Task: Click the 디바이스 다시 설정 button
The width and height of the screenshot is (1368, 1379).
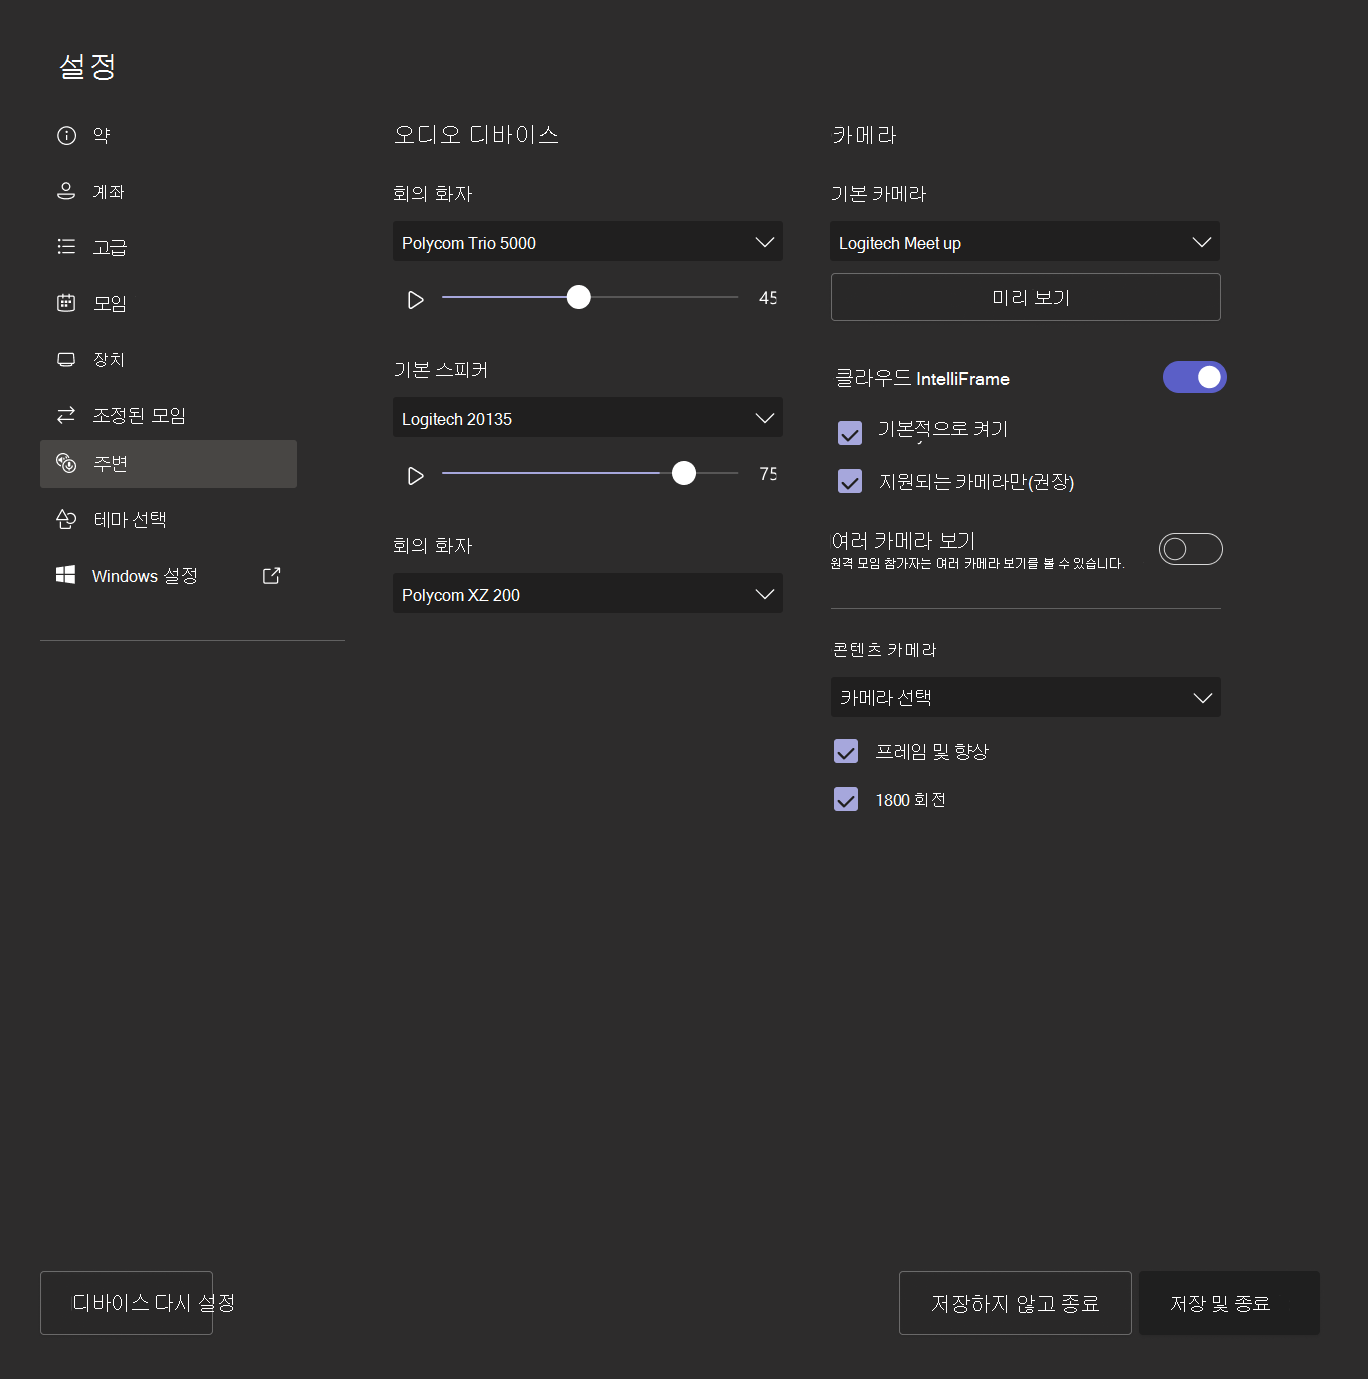Action: click(x=127, y=1303)
